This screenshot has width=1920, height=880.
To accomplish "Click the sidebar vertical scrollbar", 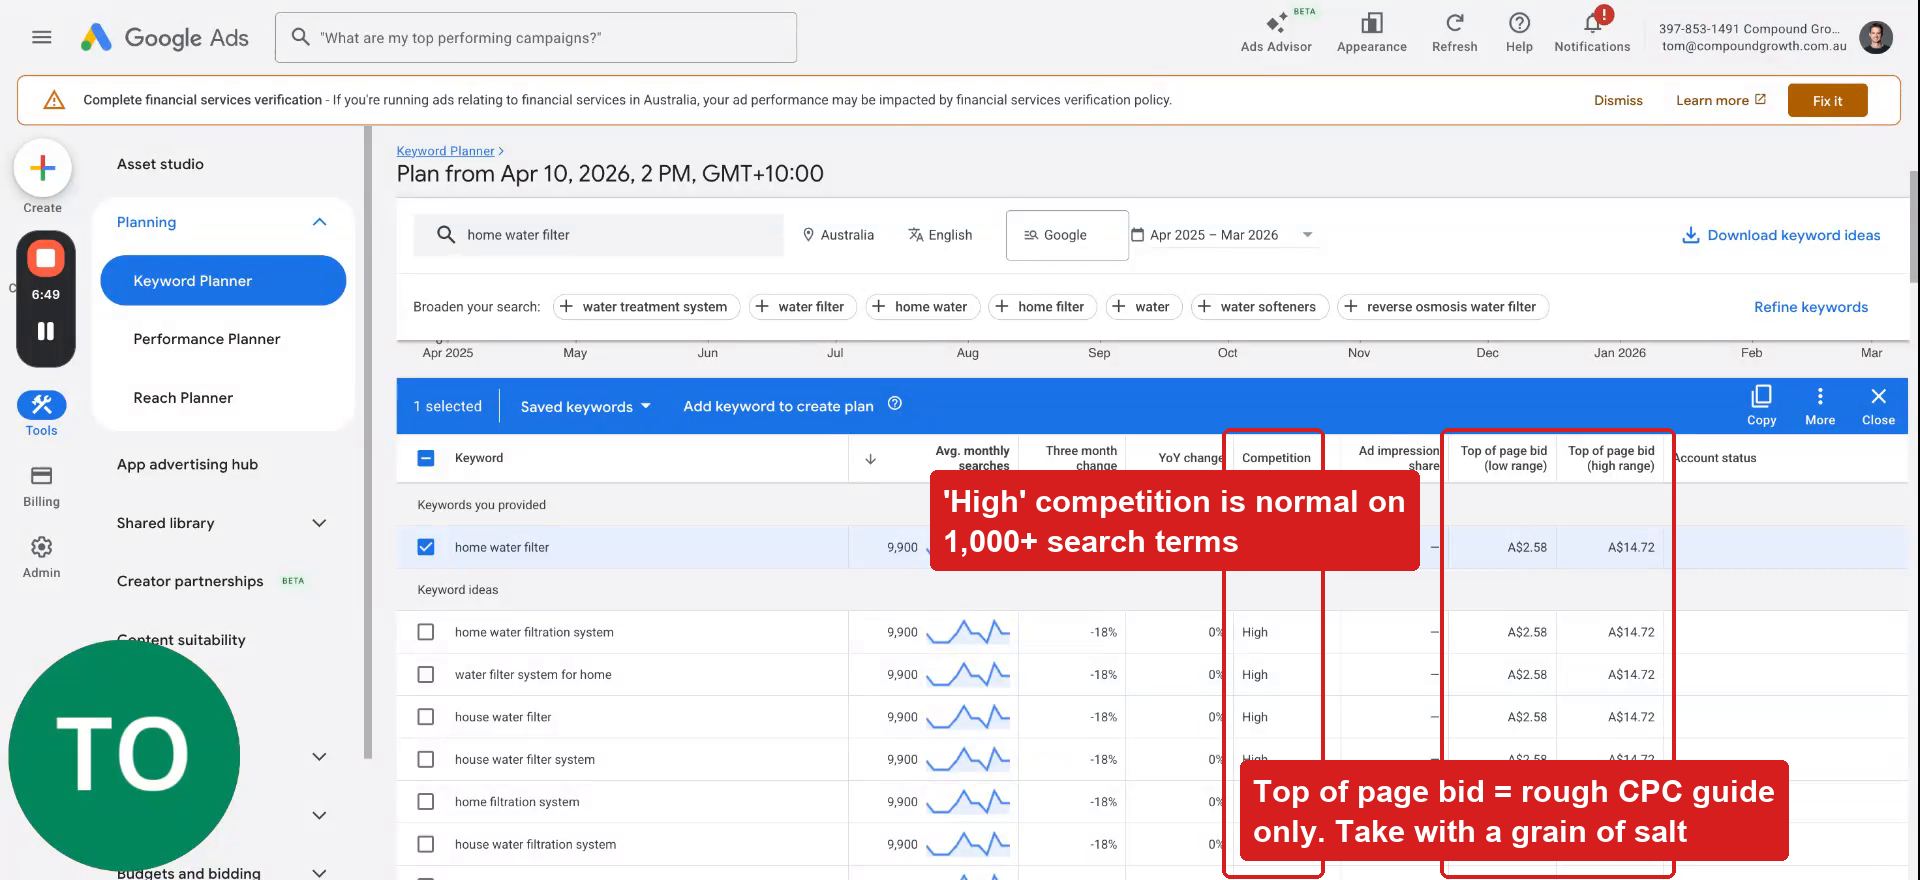I will [x=368, y=440].
